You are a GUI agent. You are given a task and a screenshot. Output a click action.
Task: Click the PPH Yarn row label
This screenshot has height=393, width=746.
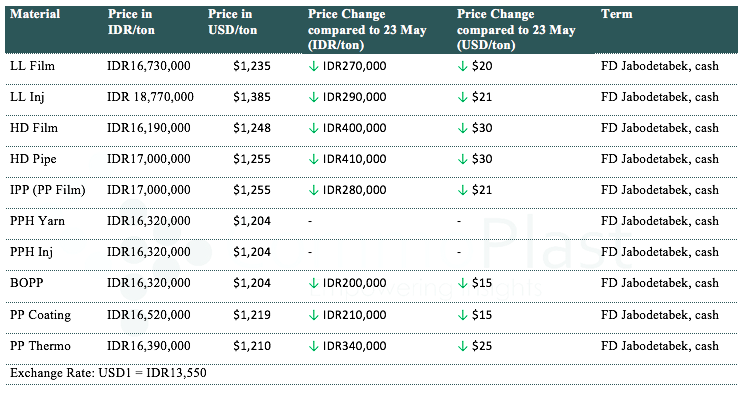[x=38, y=221]
